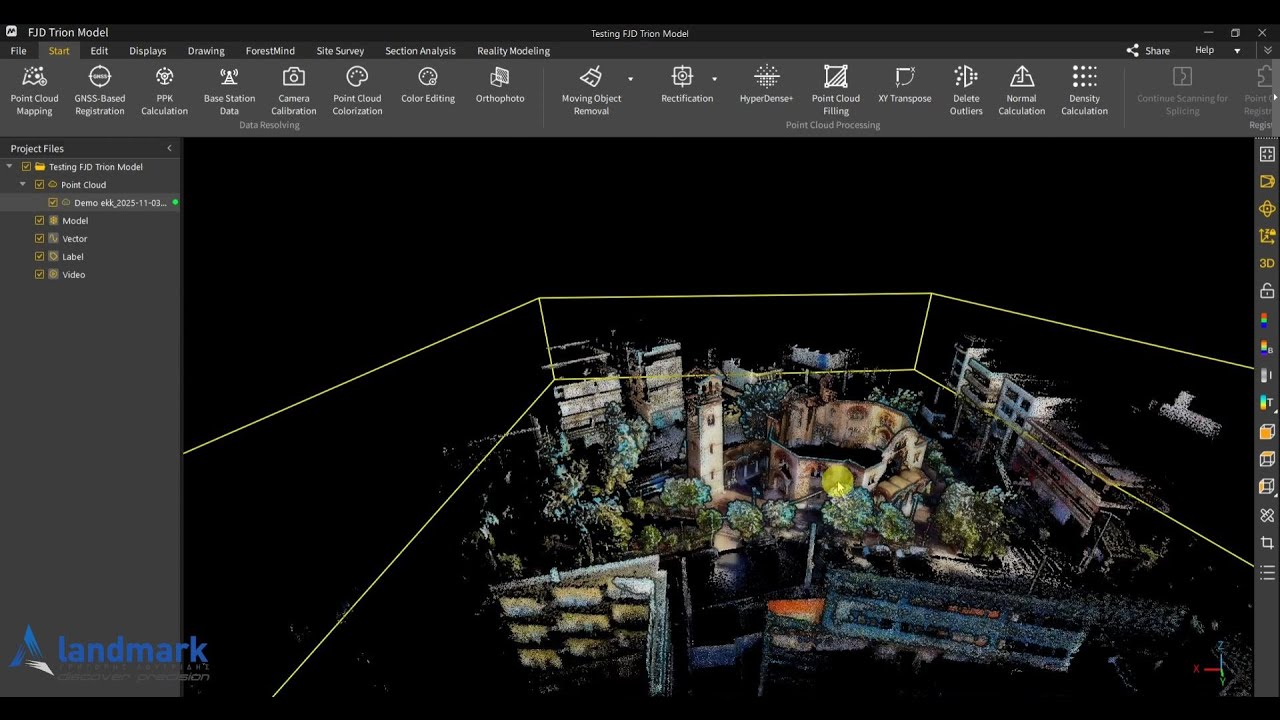Open Point Cloud Filling
The height and width of the screenshot is (720, 1280).
pos(836,91)
